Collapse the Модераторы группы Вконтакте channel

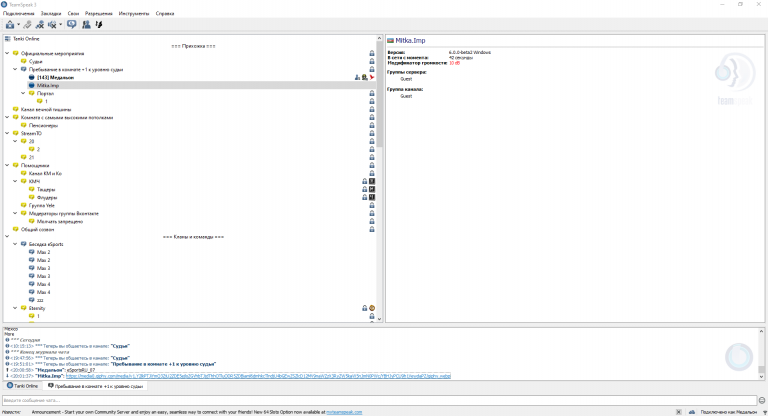[15, 213]
